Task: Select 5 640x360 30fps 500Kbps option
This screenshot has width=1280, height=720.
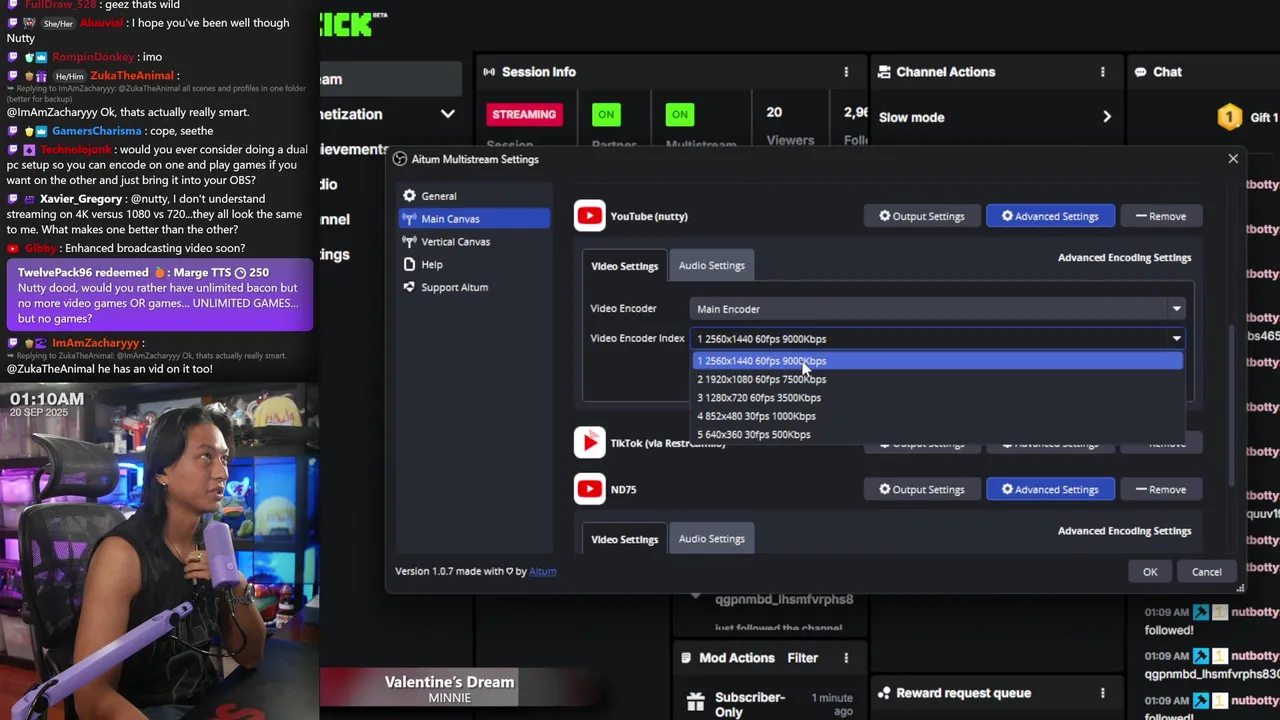Action: pyautogui.click(x=937, y=435)
